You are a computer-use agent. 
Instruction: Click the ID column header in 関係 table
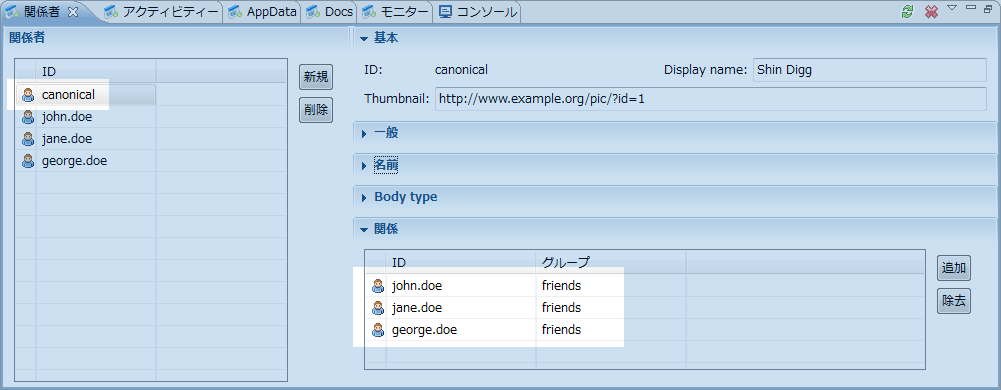(x=460, y=262)
